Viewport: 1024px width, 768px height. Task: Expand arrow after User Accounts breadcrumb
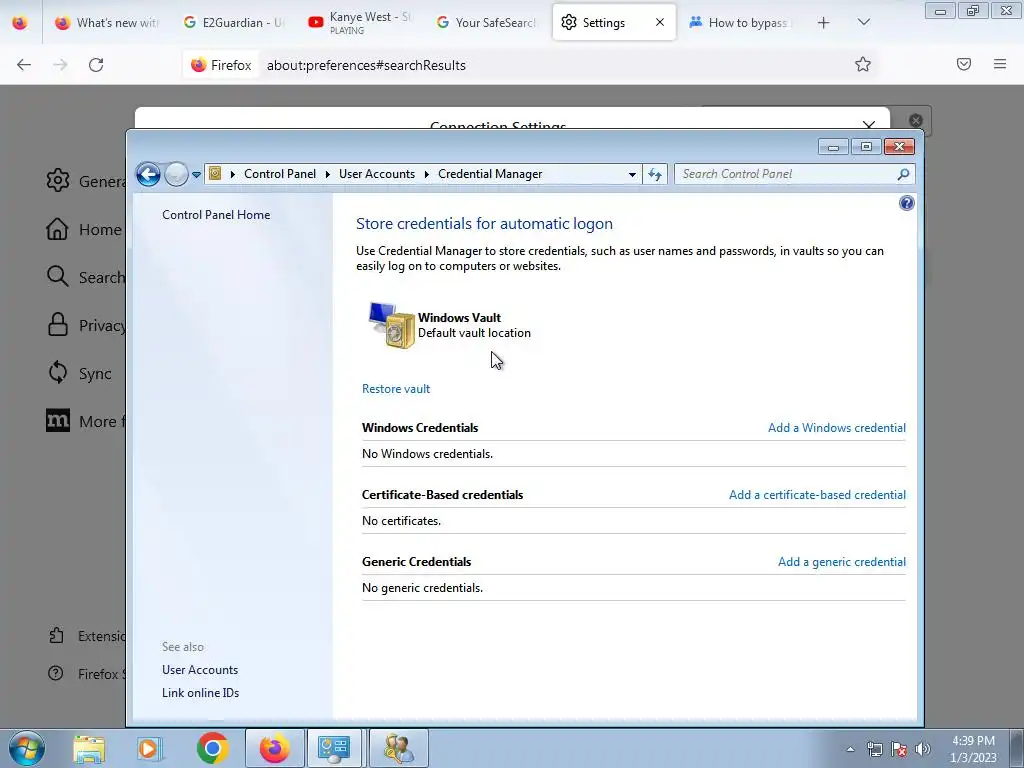point(426,174)
